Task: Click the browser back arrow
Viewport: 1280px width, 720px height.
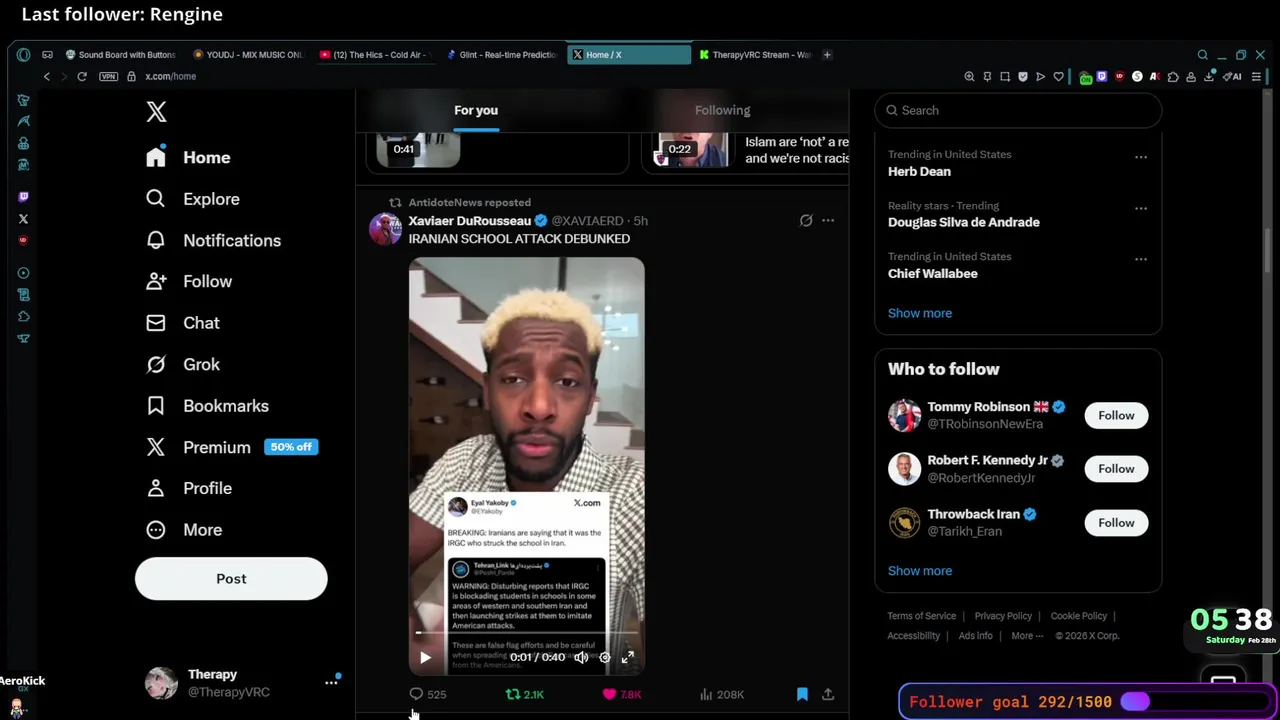Action: point(46,77)
